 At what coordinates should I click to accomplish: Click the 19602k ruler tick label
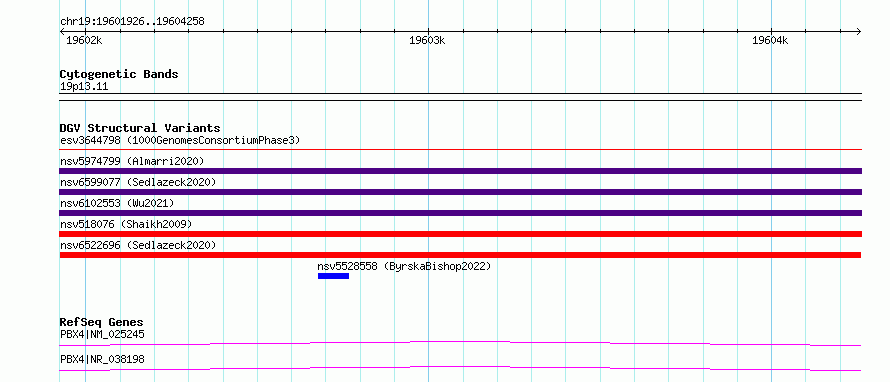pos(84,40)
